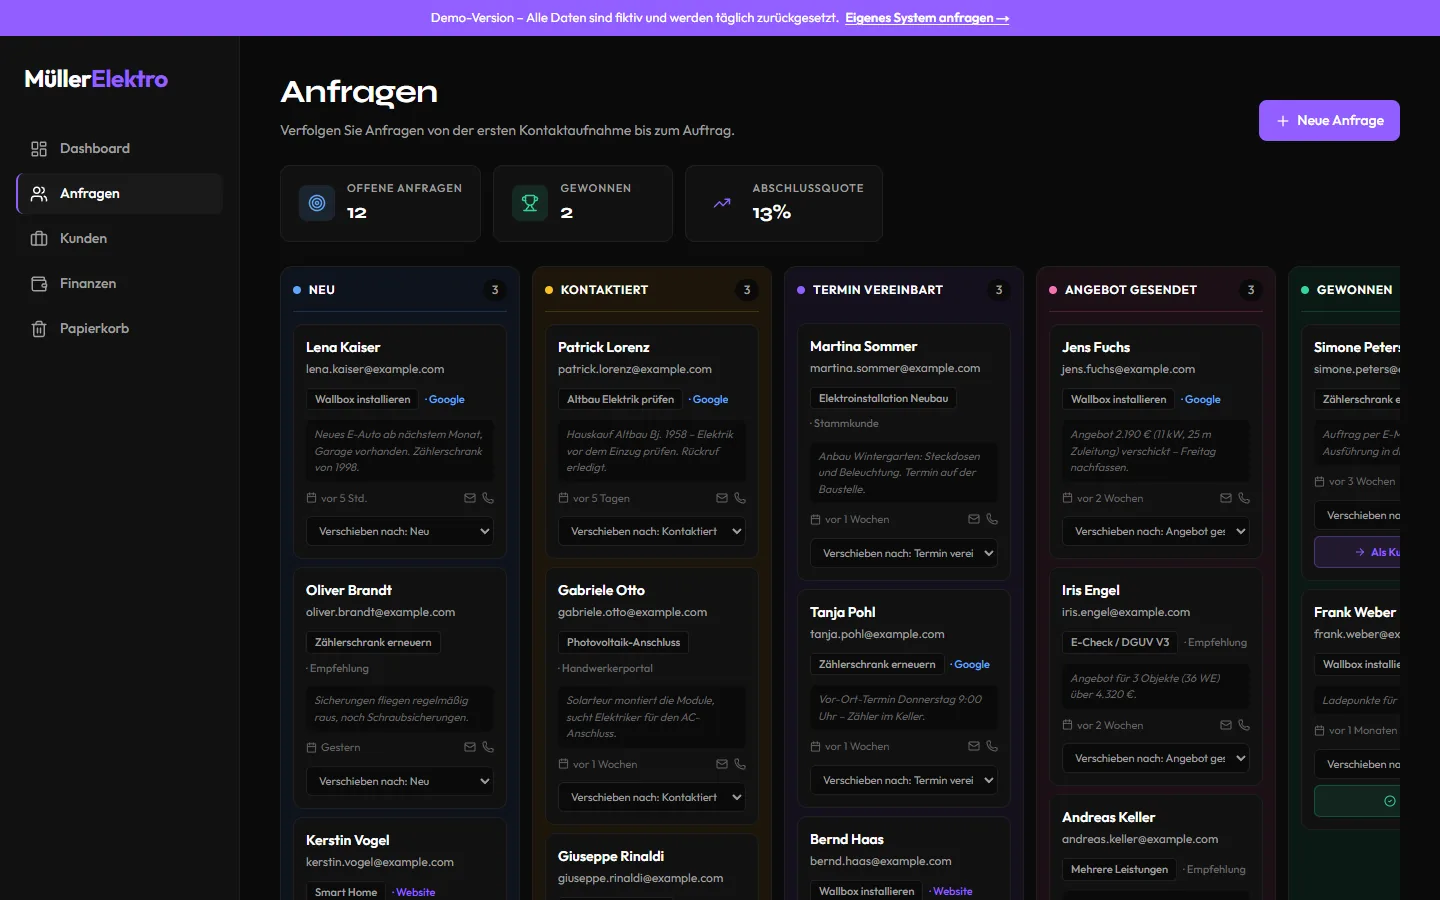Viewport: 1440px width, 900px height.
Task: Click phone icon on Iris Engel card
Action: point(1244,725)
